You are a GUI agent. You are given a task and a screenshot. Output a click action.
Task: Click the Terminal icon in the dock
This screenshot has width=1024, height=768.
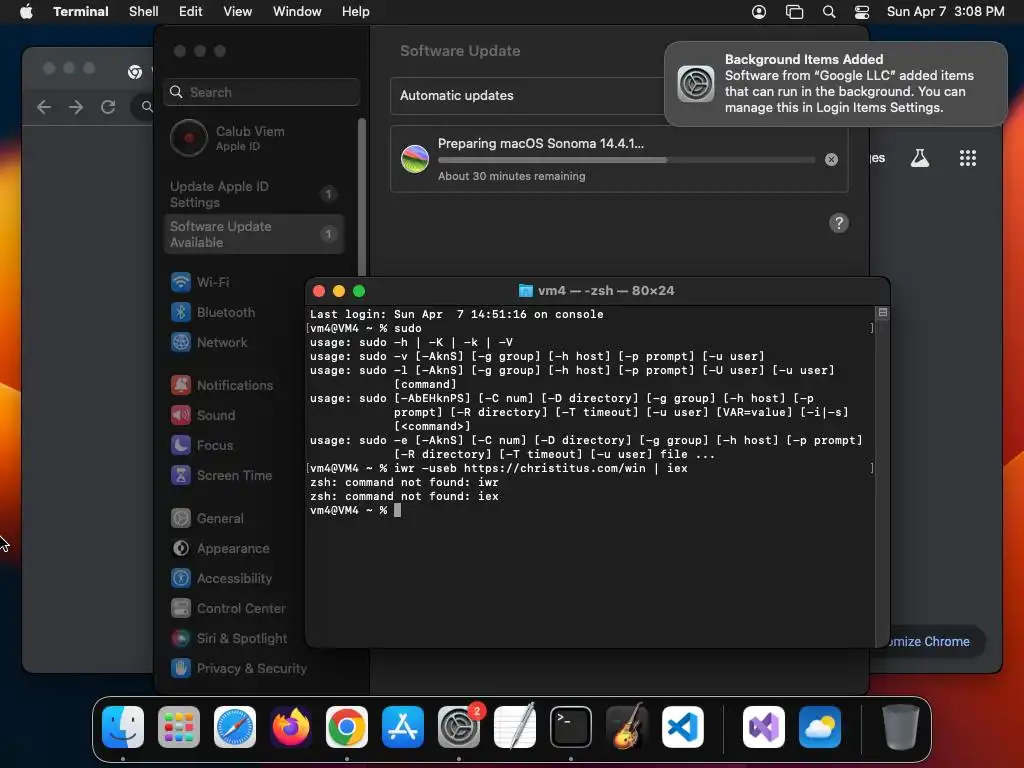pyautogui.click(x=571, y=727)
